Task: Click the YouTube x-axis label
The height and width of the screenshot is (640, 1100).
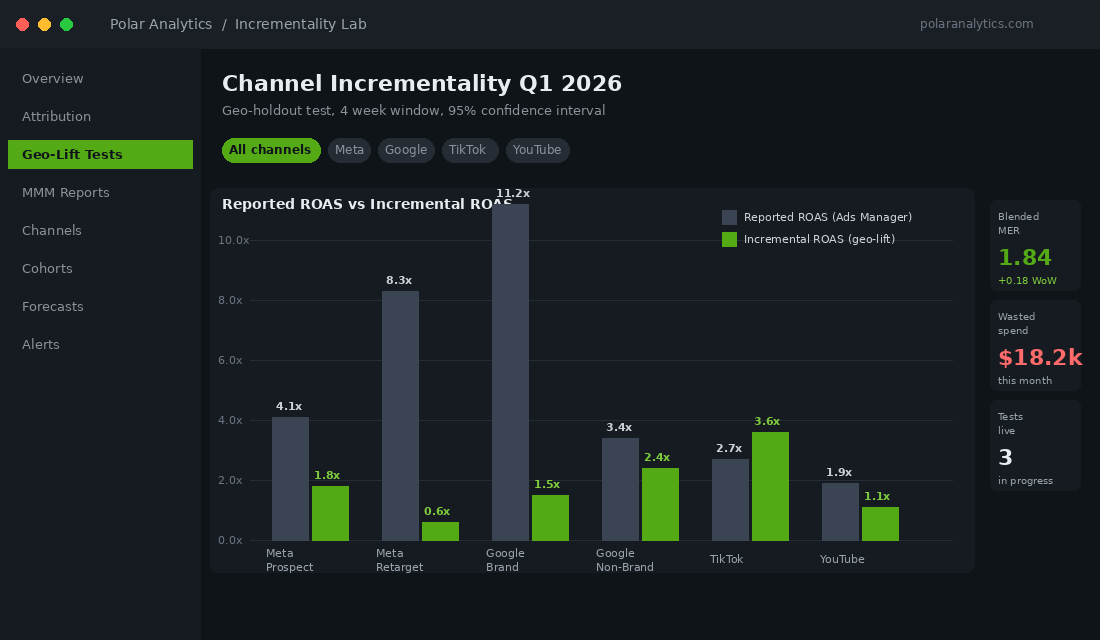Action: (x=842, y=559)
